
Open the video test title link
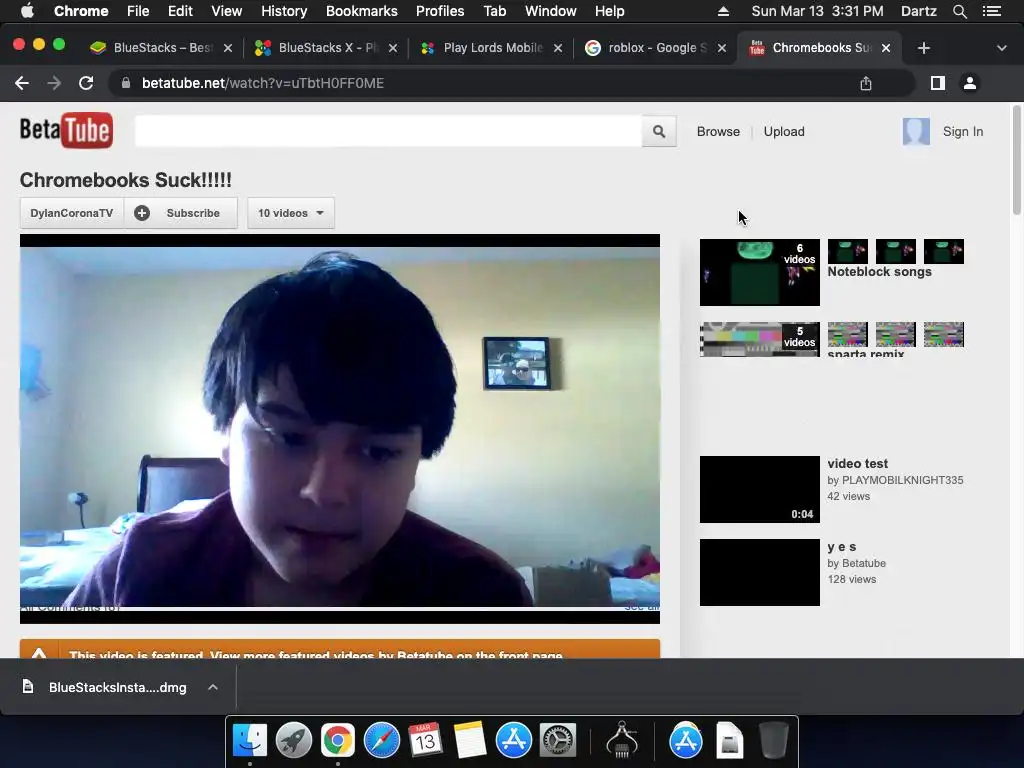click(x=857, y=464)
